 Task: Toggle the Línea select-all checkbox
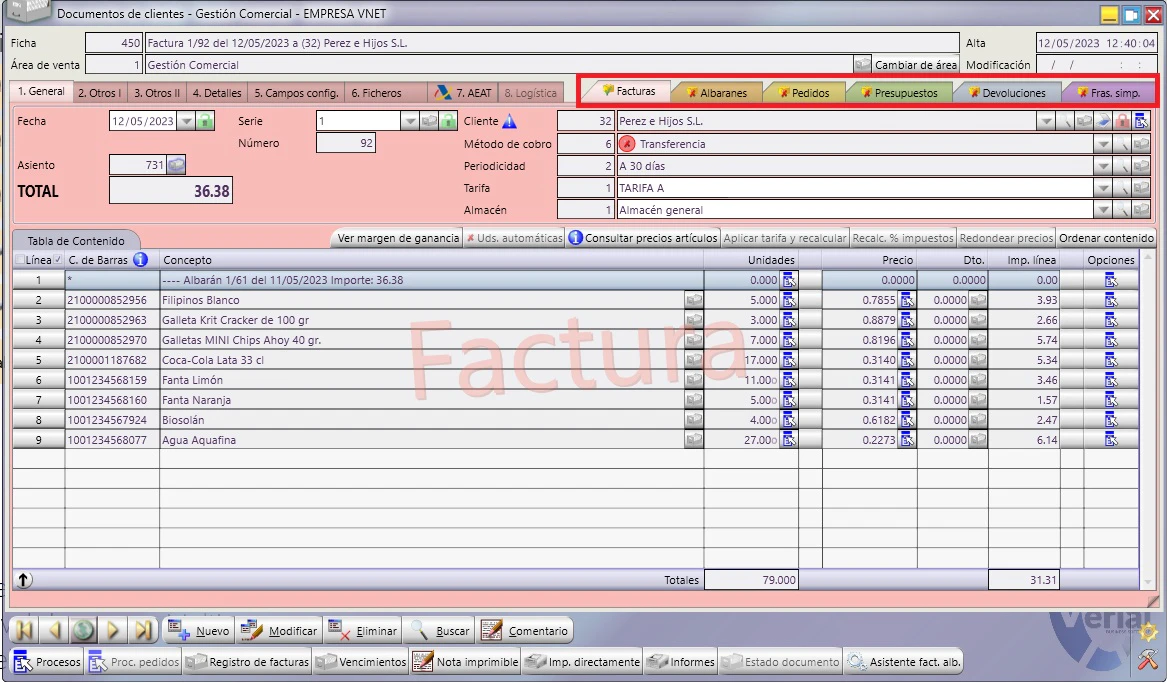pyautogui.click(x=19, y=260)
